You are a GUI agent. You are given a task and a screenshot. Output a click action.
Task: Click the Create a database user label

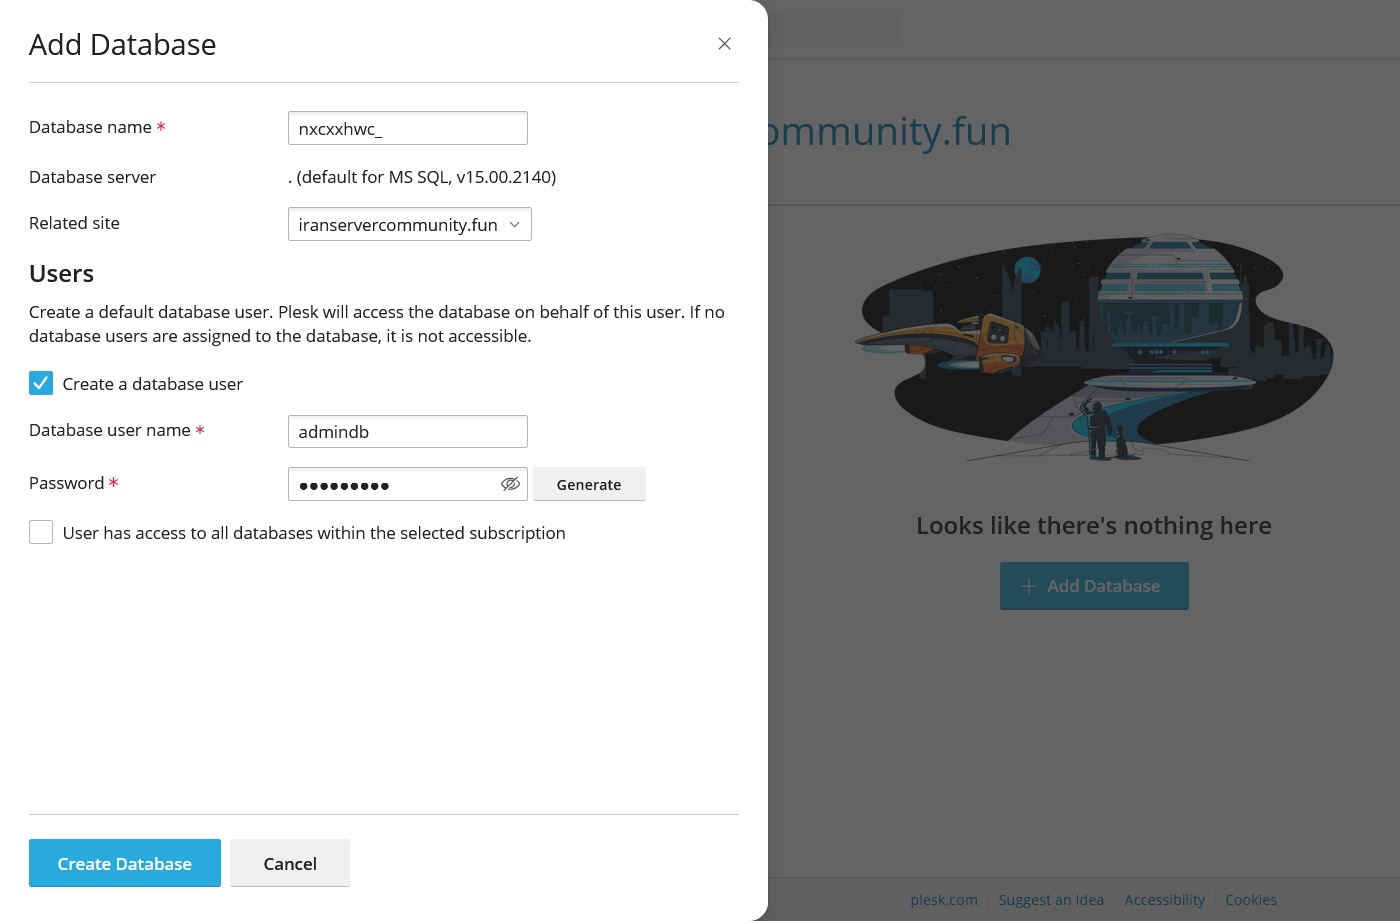pos(153,384)
